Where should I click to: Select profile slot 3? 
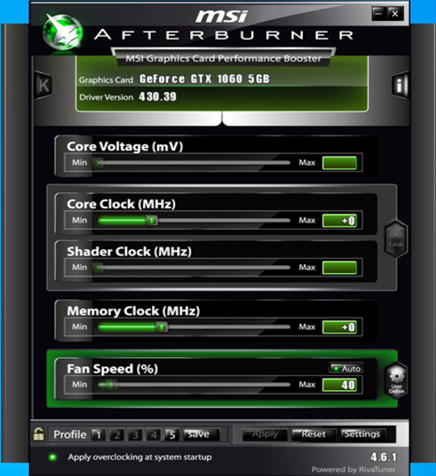pos(135,435)
